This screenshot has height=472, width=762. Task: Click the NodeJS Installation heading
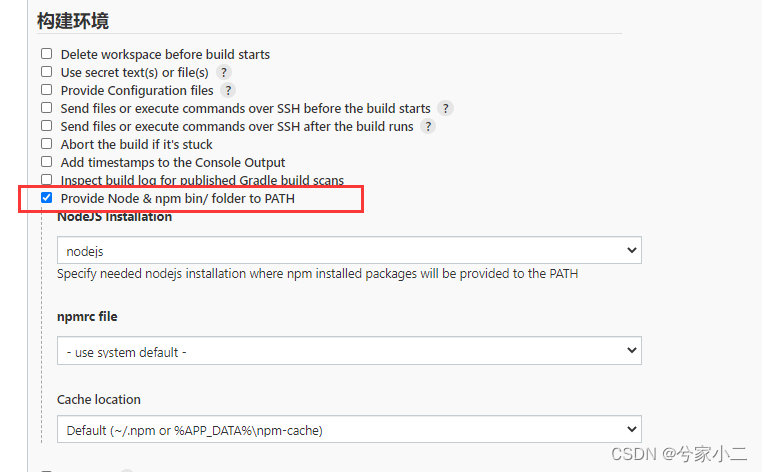pyautogui.click(x=115, y=217)
